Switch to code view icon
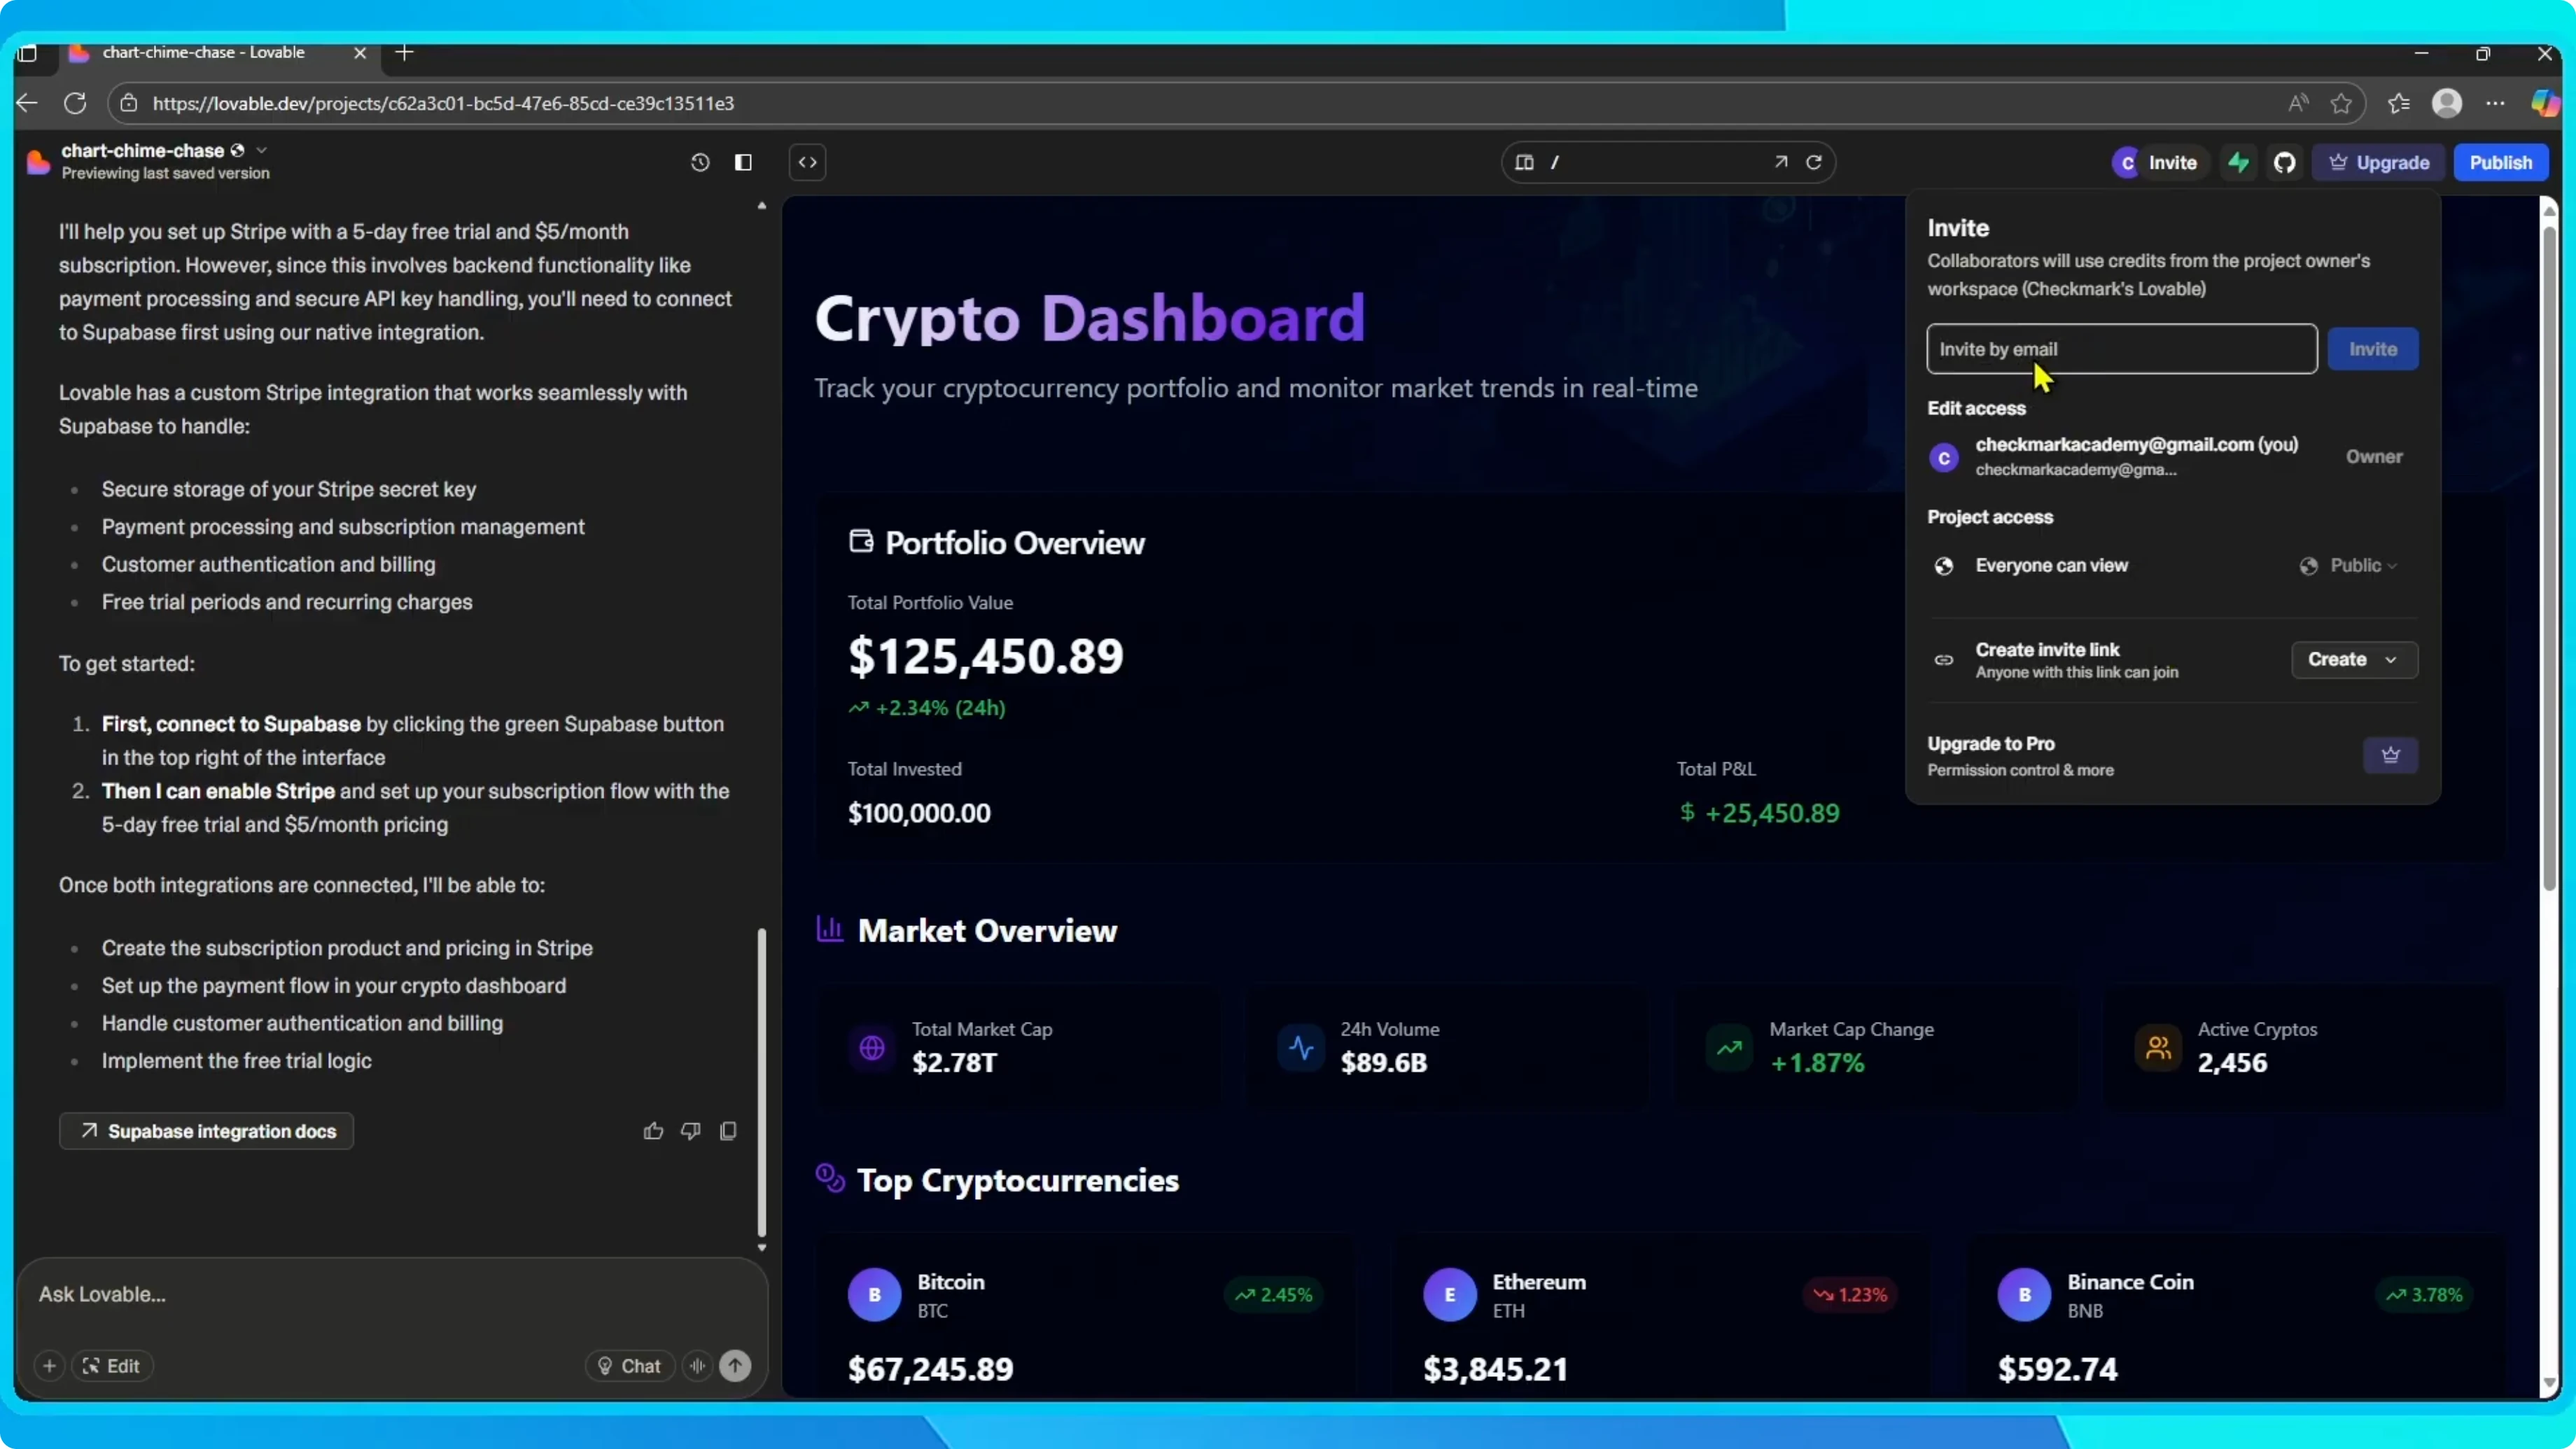The height and width of the screenshot is (1449, 2576). click(808, 162)
